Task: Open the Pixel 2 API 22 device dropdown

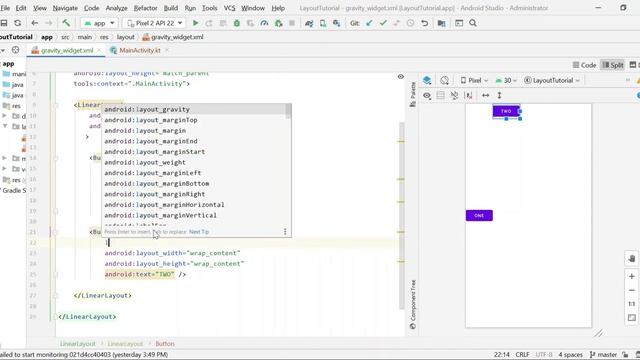Action: [x=154, y=23]
